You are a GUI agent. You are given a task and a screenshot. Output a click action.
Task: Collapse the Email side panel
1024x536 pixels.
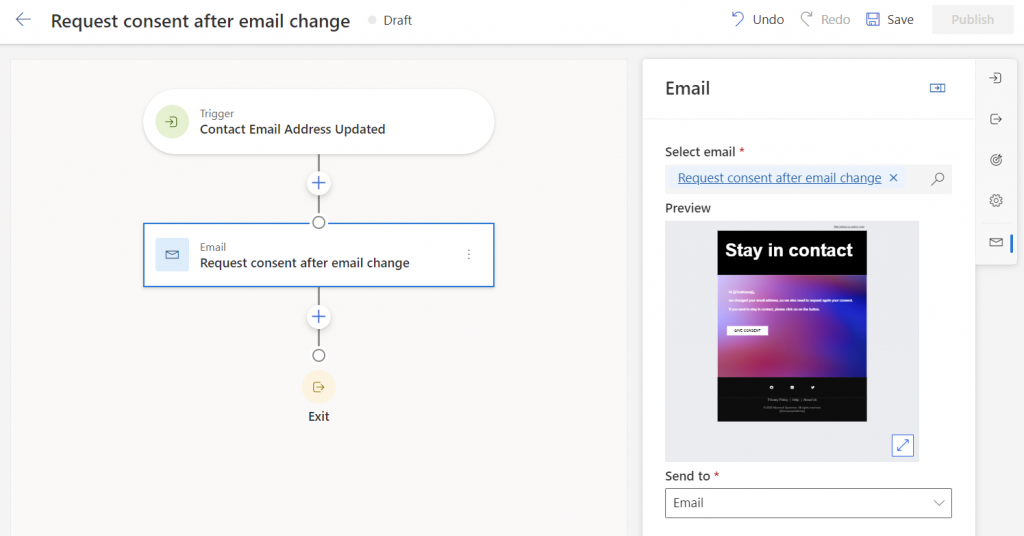[x=937, y=88]
